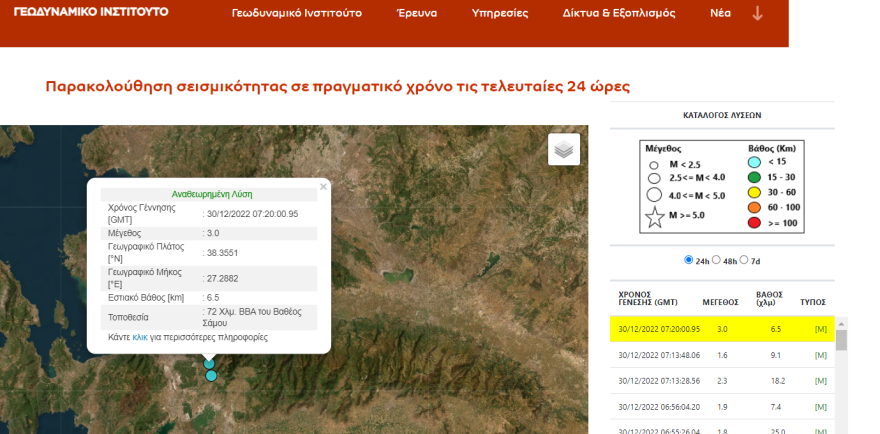Viewport: 880px width, 434px height.
Task: Open the Δίκτυα & Εξοπλισμός menu
Action: 619,13
